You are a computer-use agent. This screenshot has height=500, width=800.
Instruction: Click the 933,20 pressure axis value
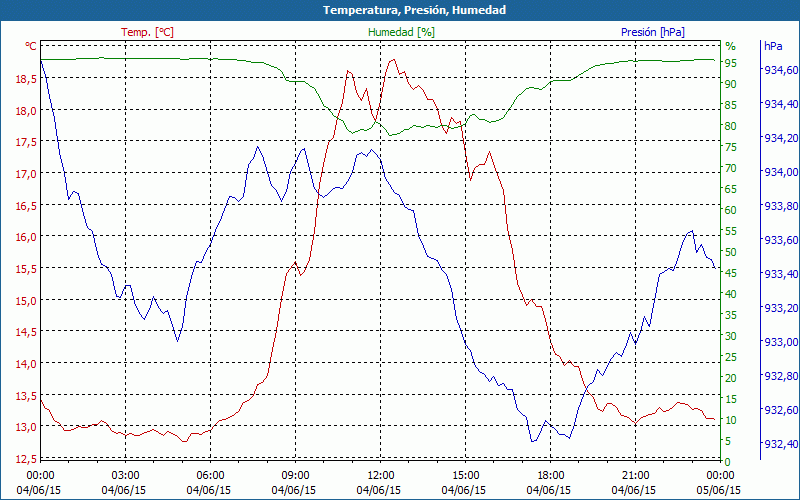pos(781,308)
